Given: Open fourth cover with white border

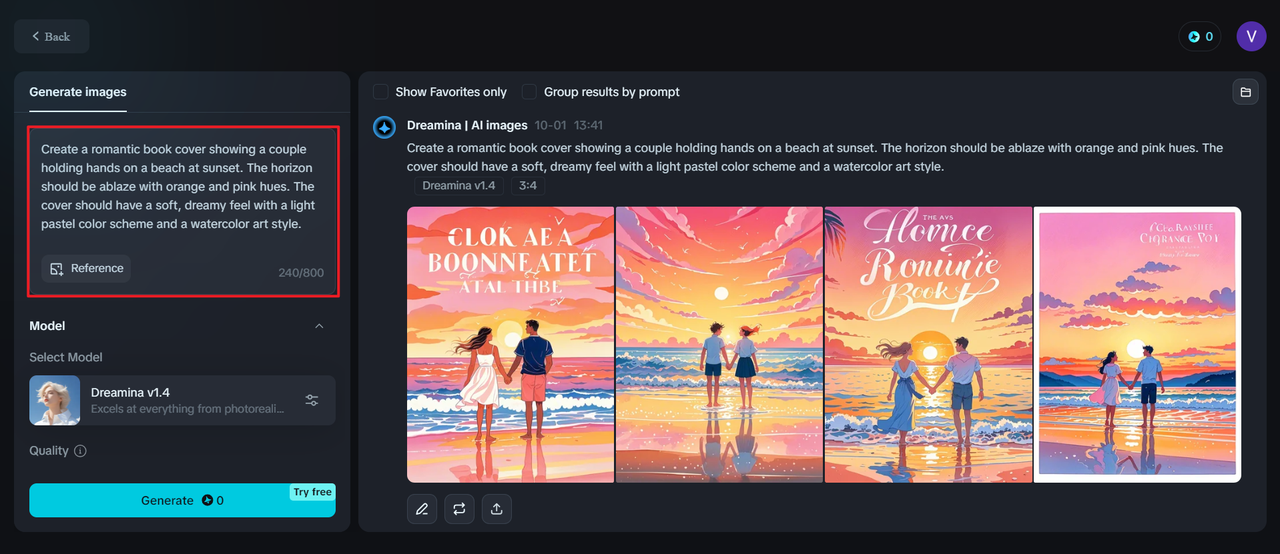Looking at the screenshot, I should [1137, 345].
